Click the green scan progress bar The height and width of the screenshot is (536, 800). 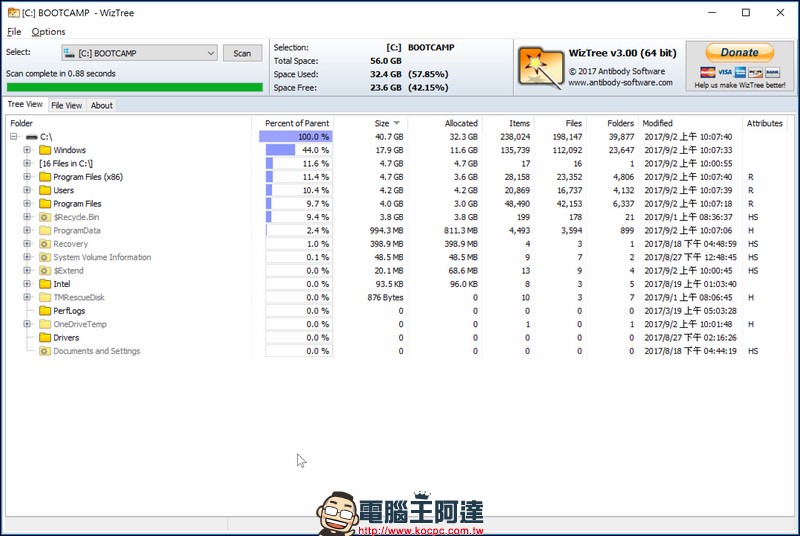[x=135, y=87]
